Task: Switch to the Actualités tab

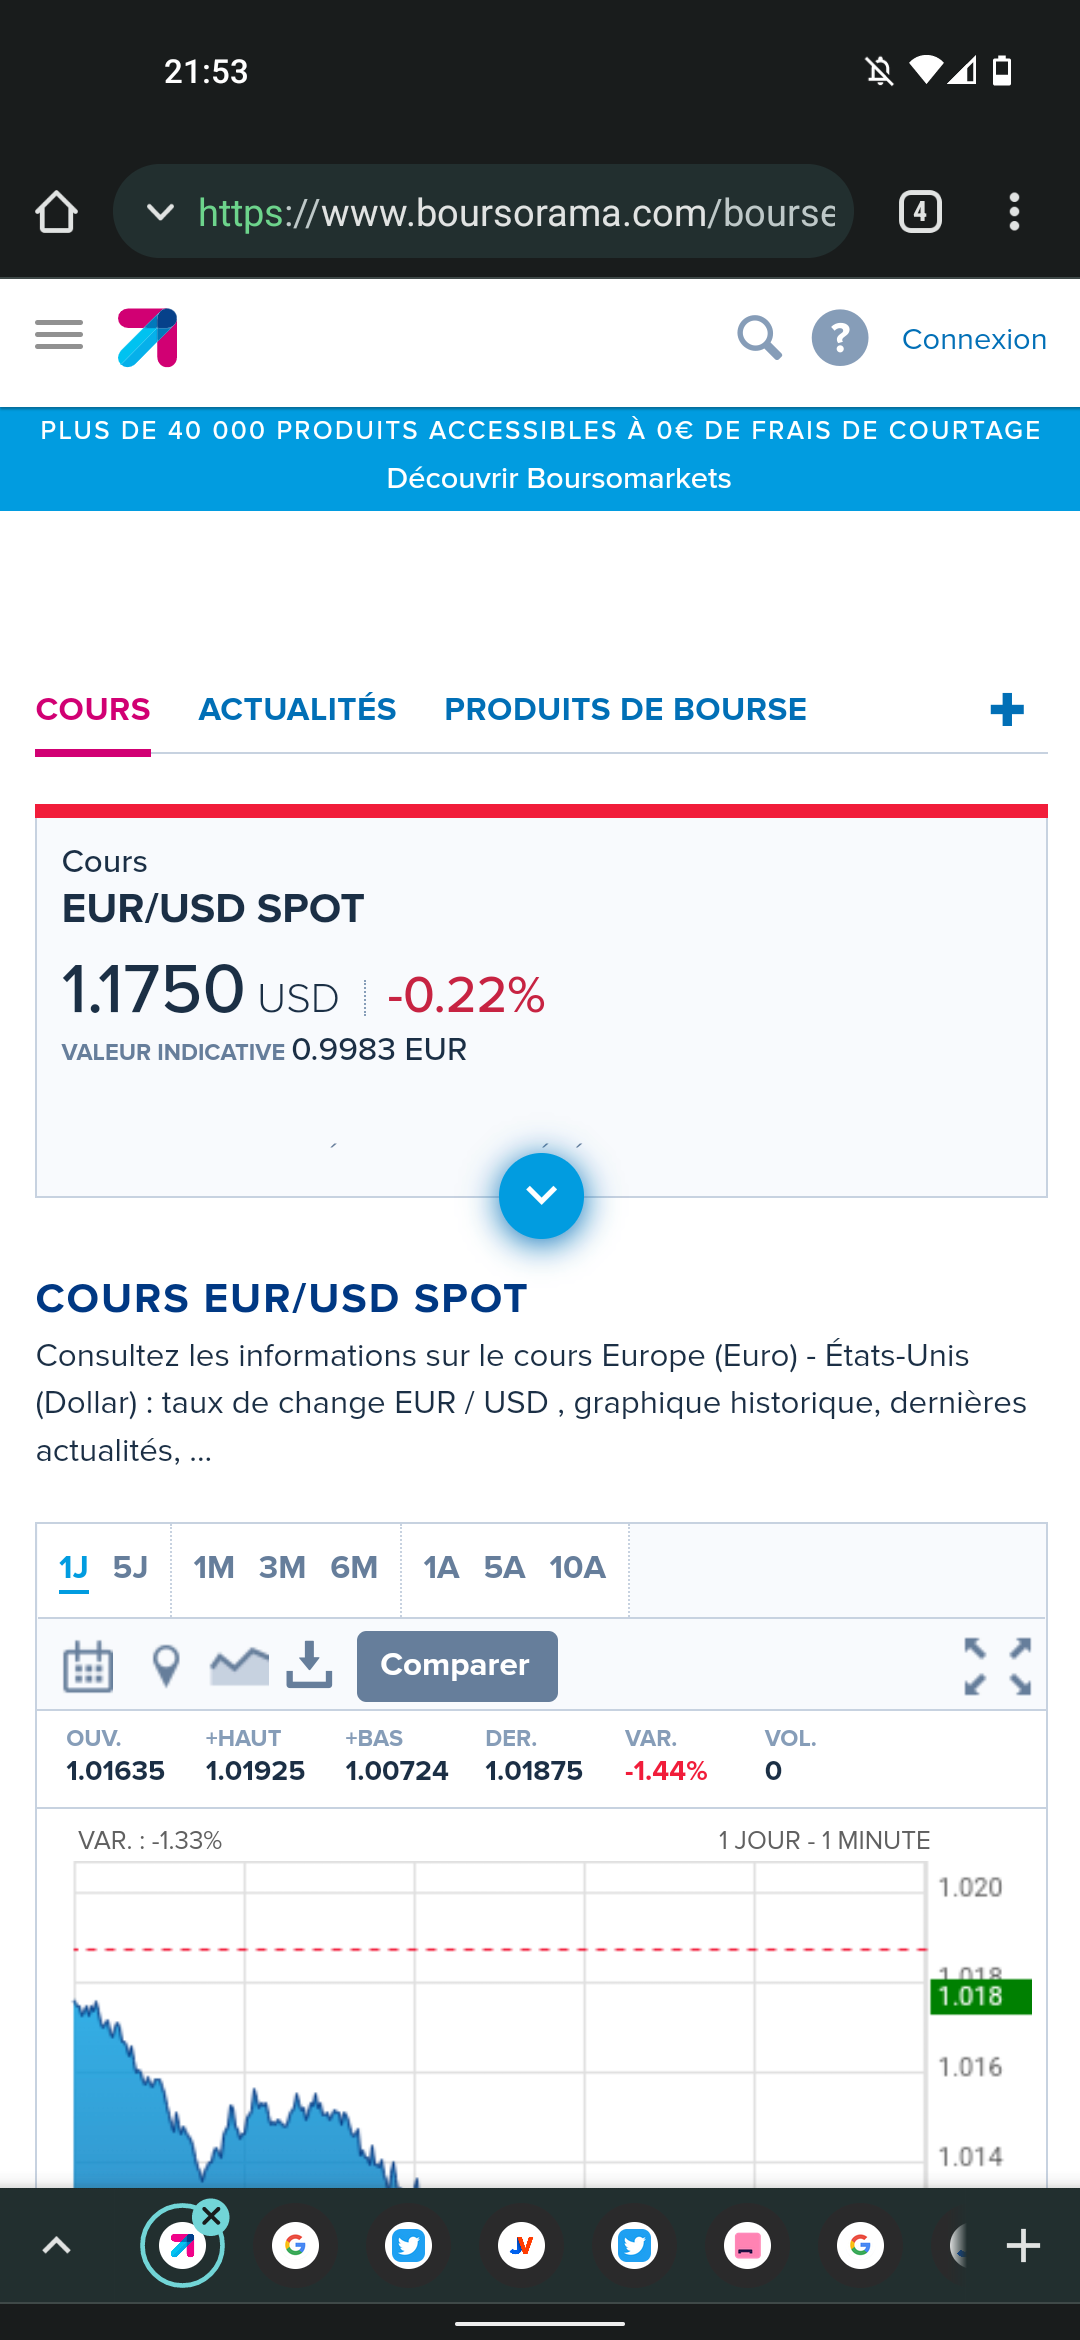Action: pos(297,710)
